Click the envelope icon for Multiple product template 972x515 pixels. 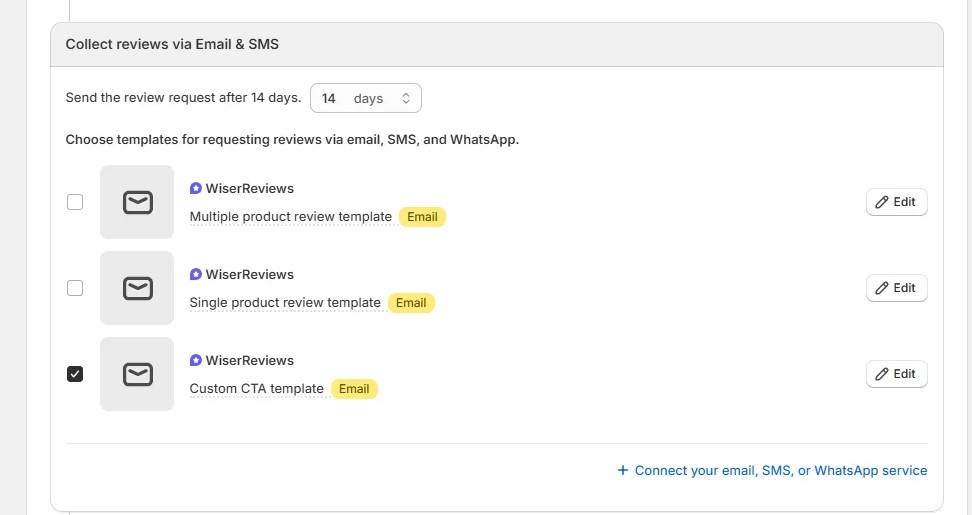(137, 202)
